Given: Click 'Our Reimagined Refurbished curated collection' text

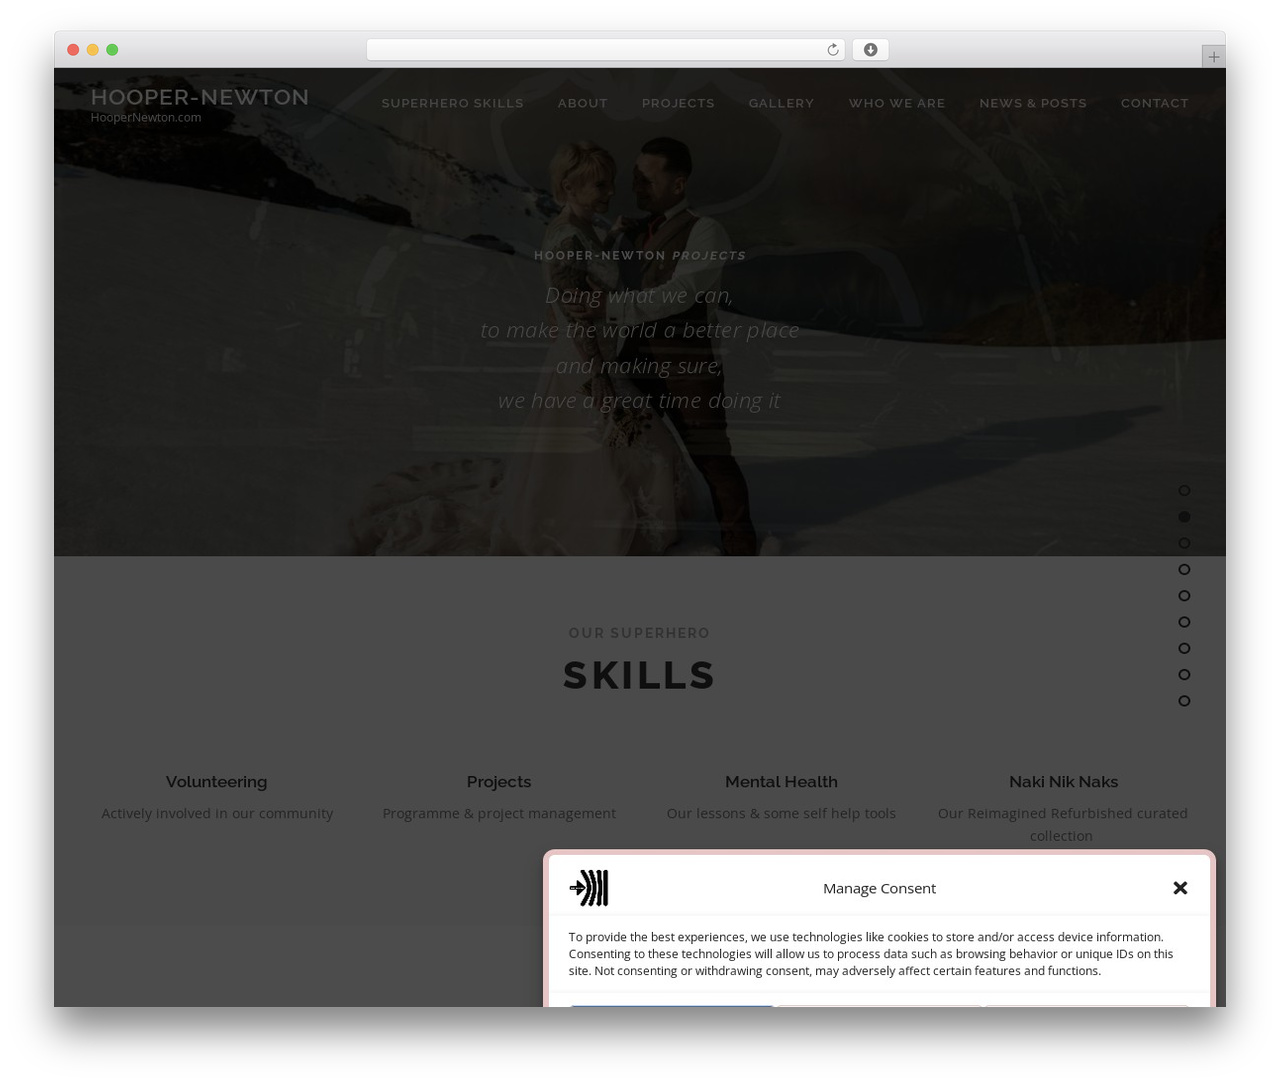Looking at the screenshot, I should click(1063, 825).
